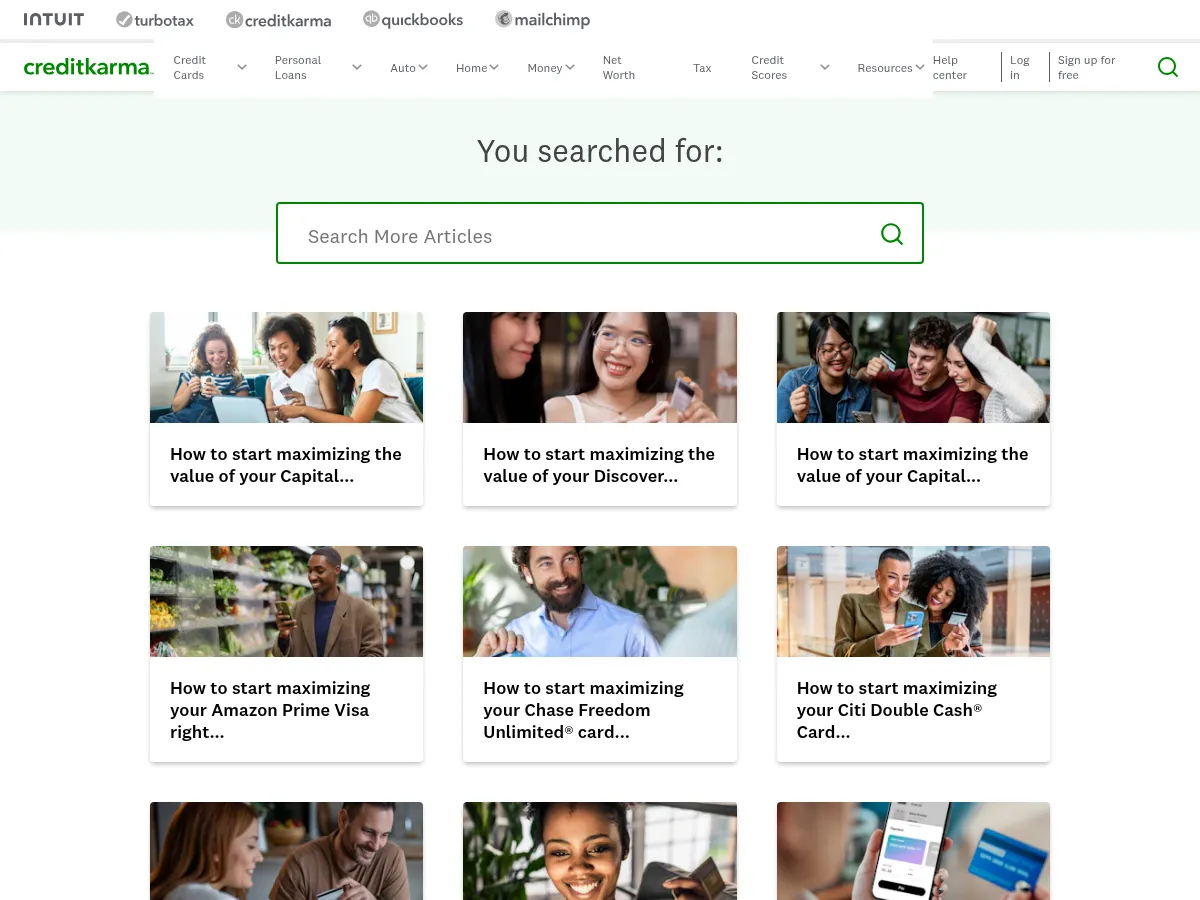The width and height of the screenshot is (1200, 900).
Task: Open the Help center link
Action: [949, 67]
